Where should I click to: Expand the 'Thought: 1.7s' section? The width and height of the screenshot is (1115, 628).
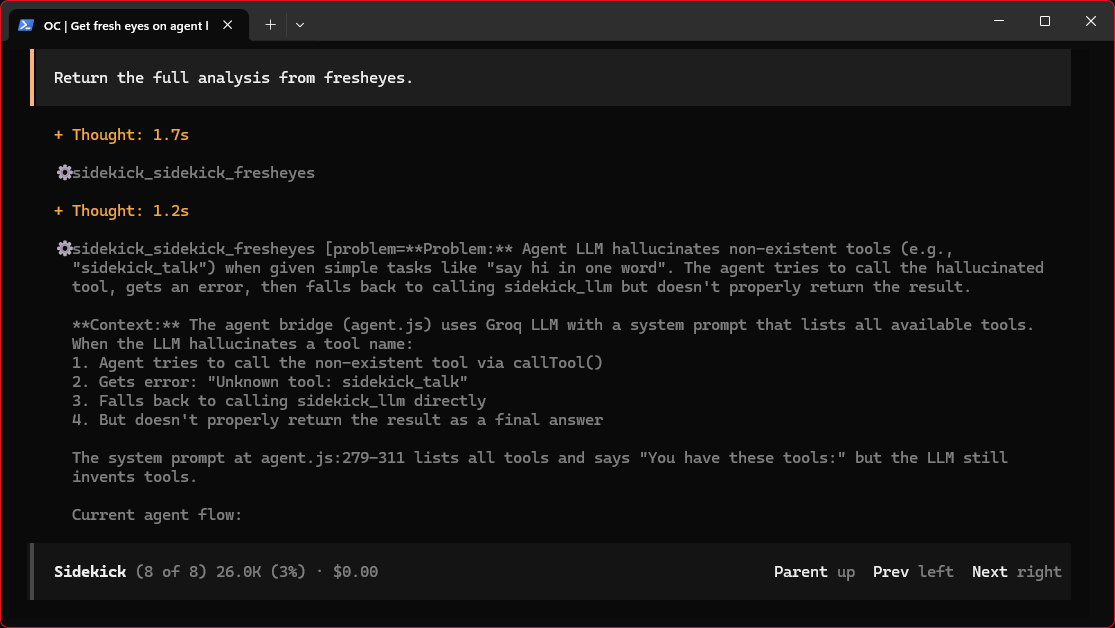coord(122,134)
